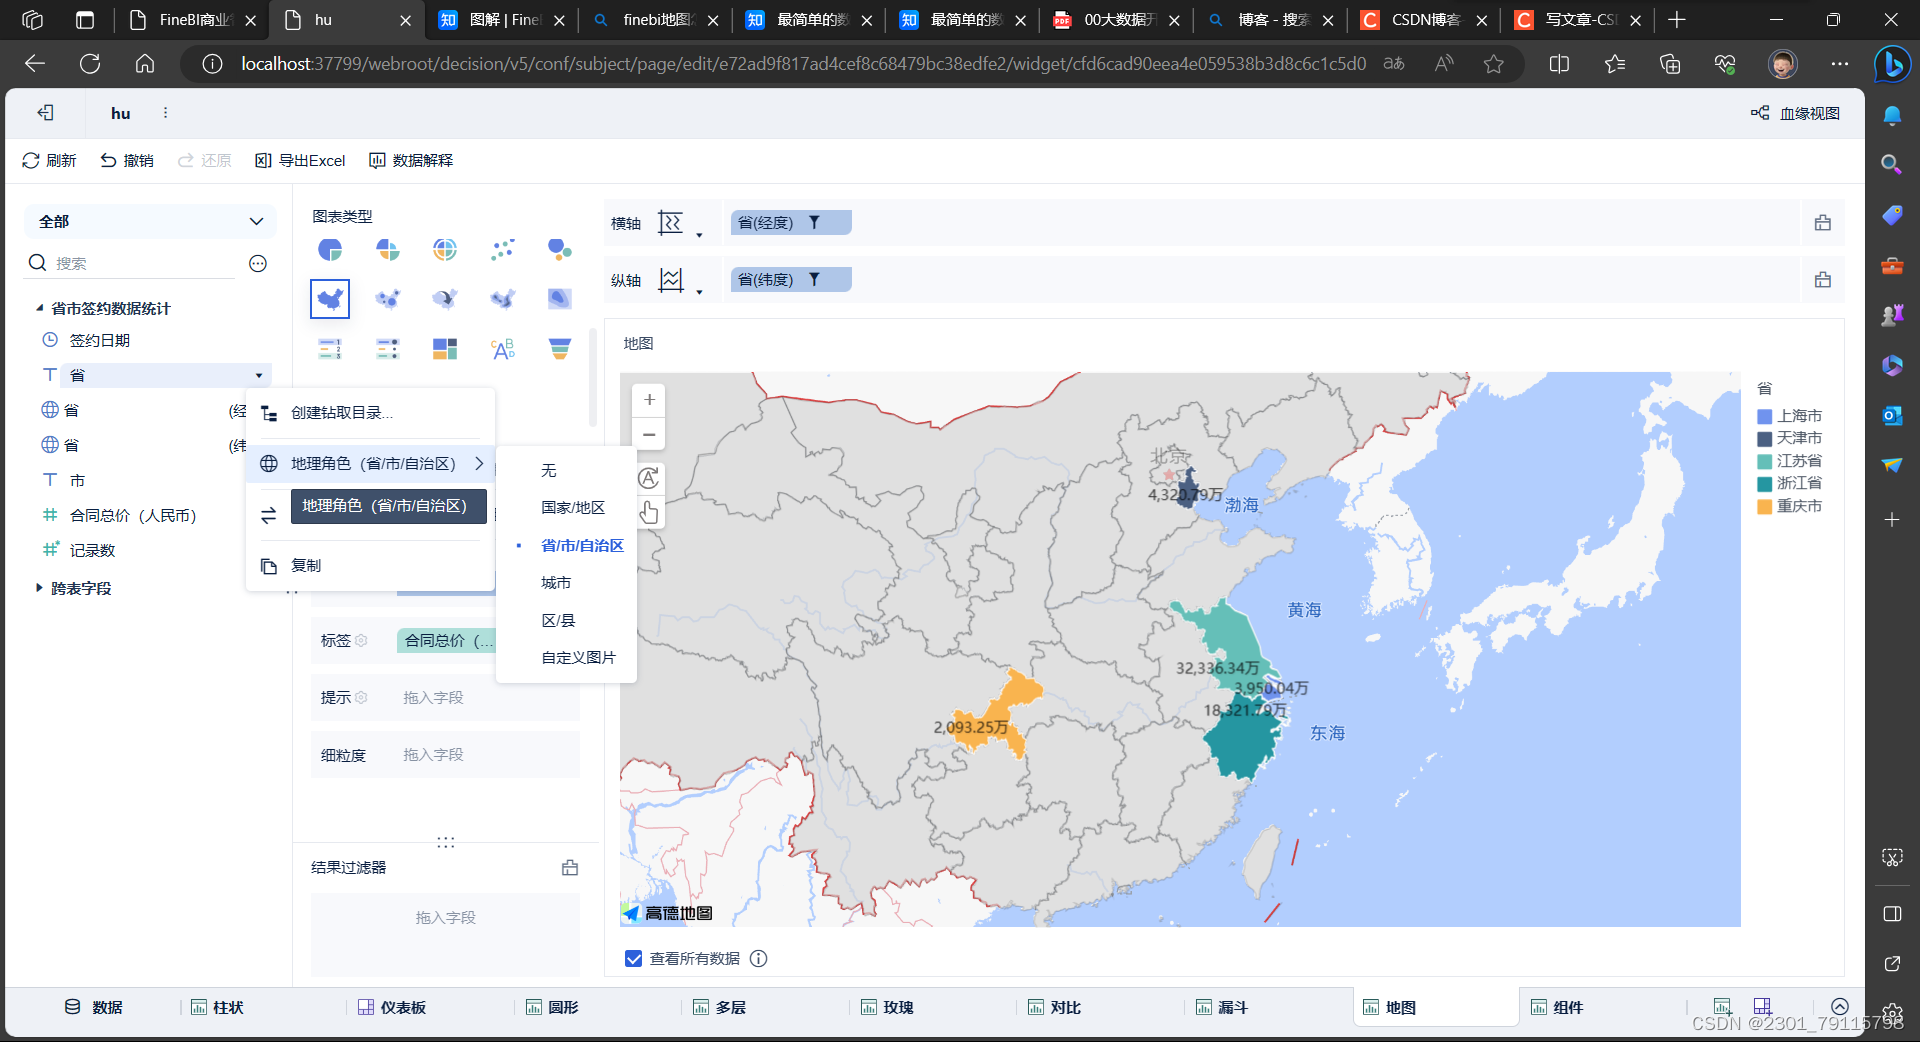The image size is (1920, 1042).
Task: Click the 导出Excel toolbar button
Action: pos(299,160)
